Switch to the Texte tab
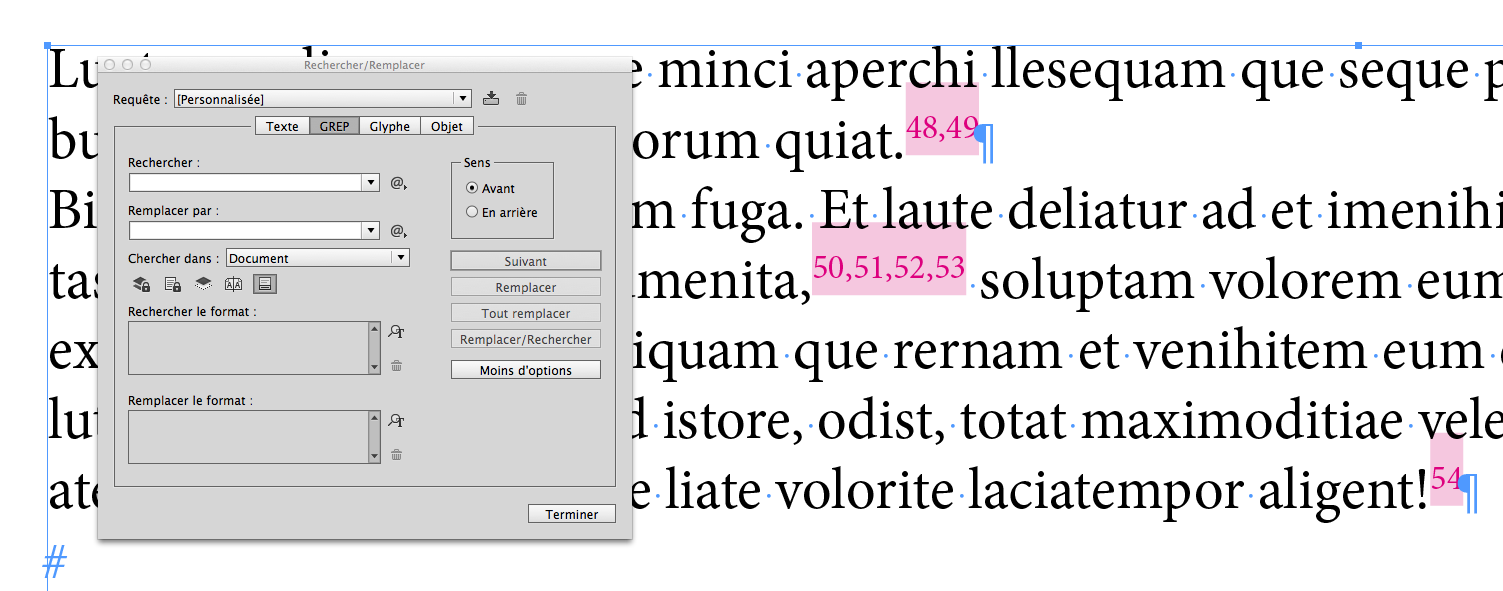 point(282,126)
